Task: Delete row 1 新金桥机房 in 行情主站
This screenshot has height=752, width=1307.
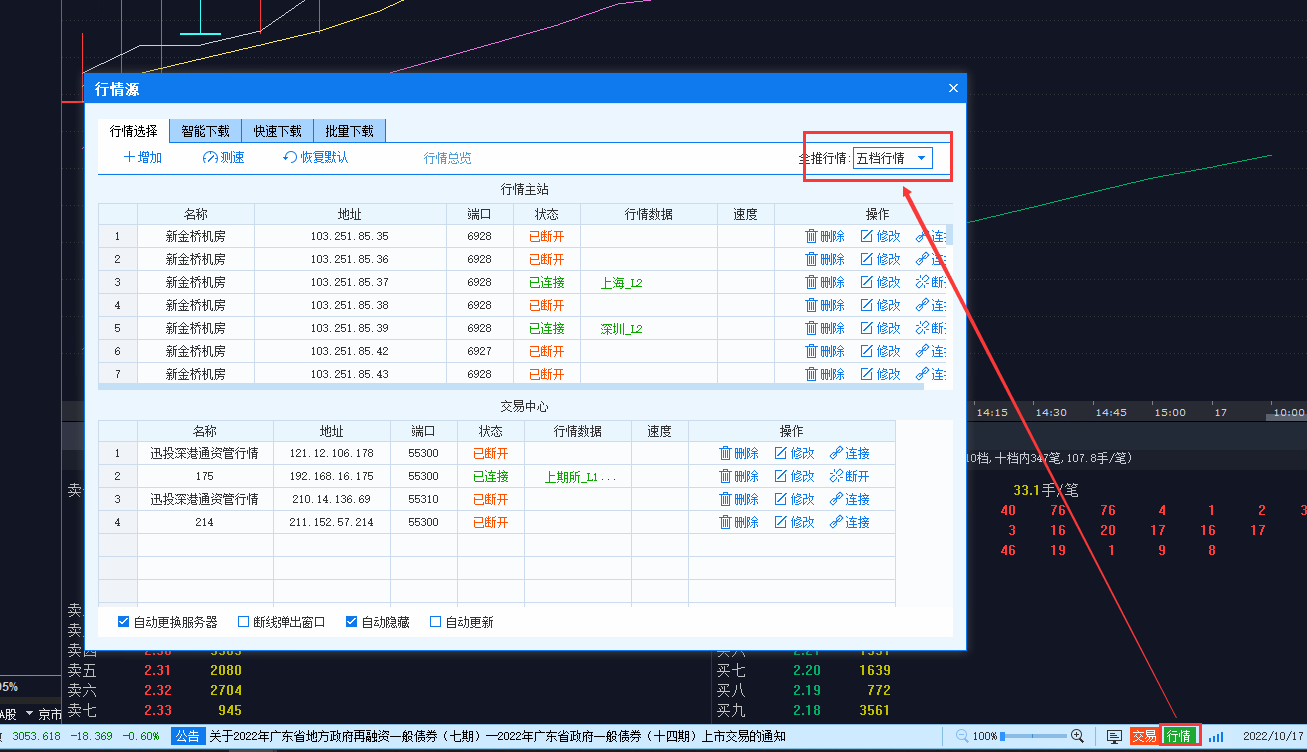Action: coord(824,237)
